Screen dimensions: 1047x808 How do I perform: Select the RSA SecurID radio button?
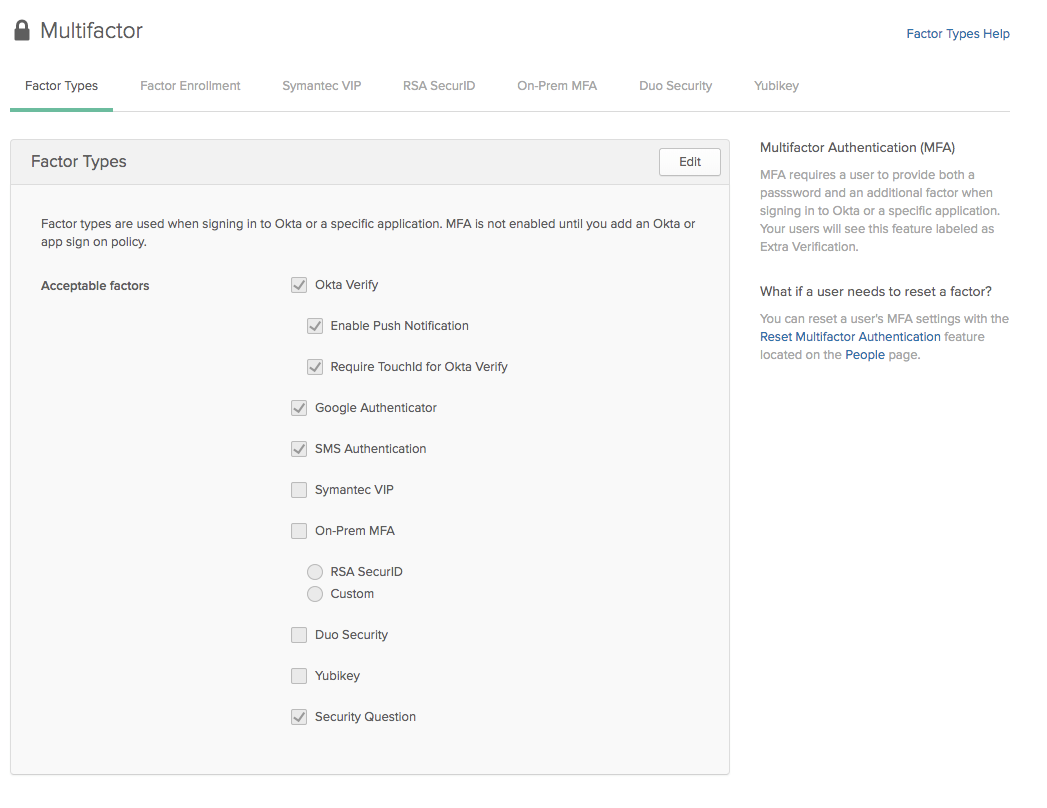point(315,572)
